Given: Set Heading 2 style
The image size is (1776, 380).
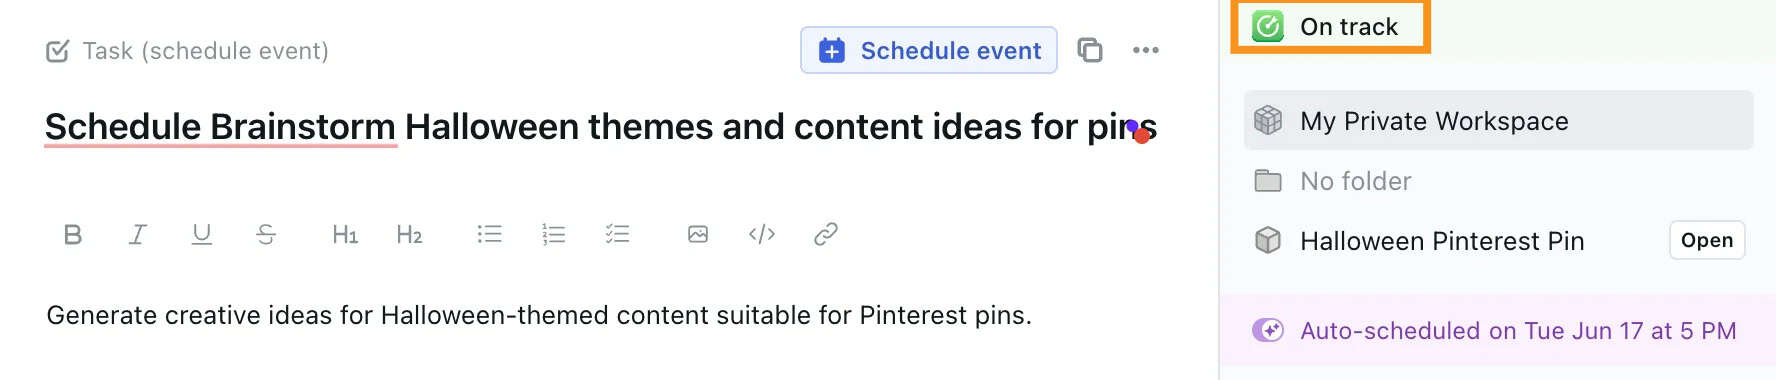Looking at the screenshot, I should (409, 234).
